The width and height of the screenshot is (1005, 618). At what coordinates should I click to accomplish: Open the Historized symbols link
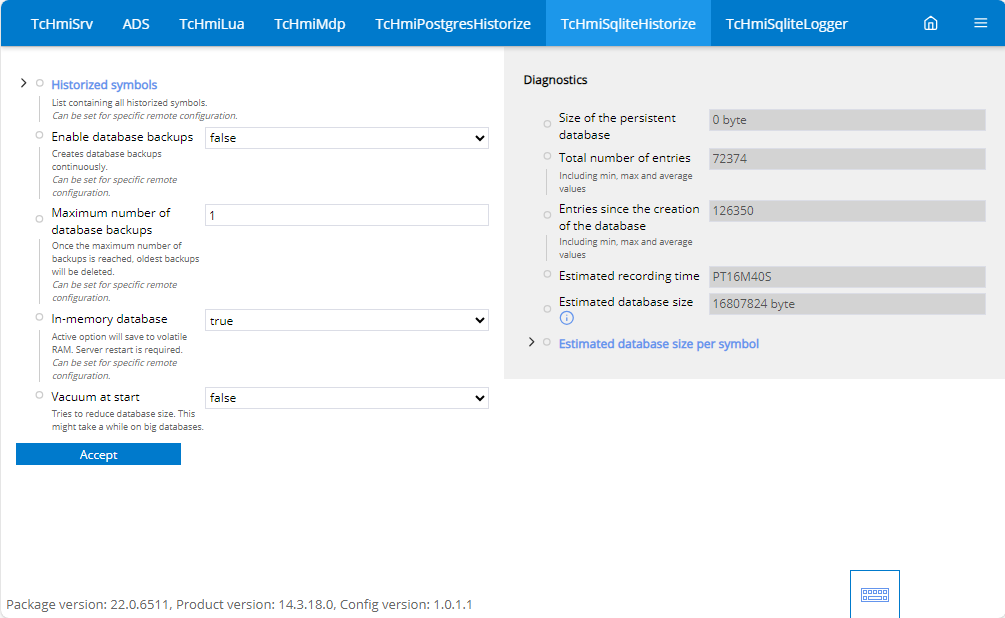104,85
